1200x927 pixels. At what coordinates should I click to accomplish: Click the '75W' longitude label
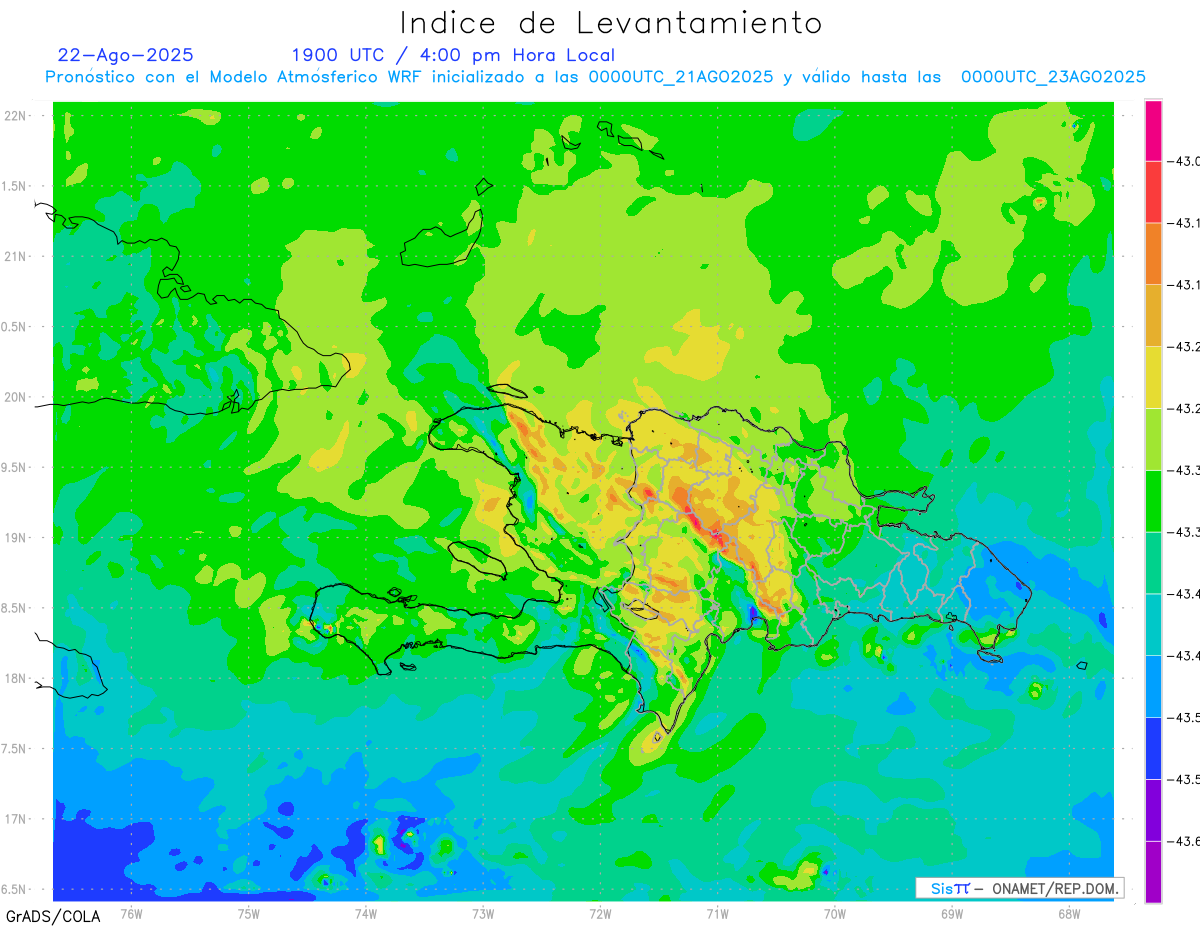pyautogui.click(x=249, y=913)
